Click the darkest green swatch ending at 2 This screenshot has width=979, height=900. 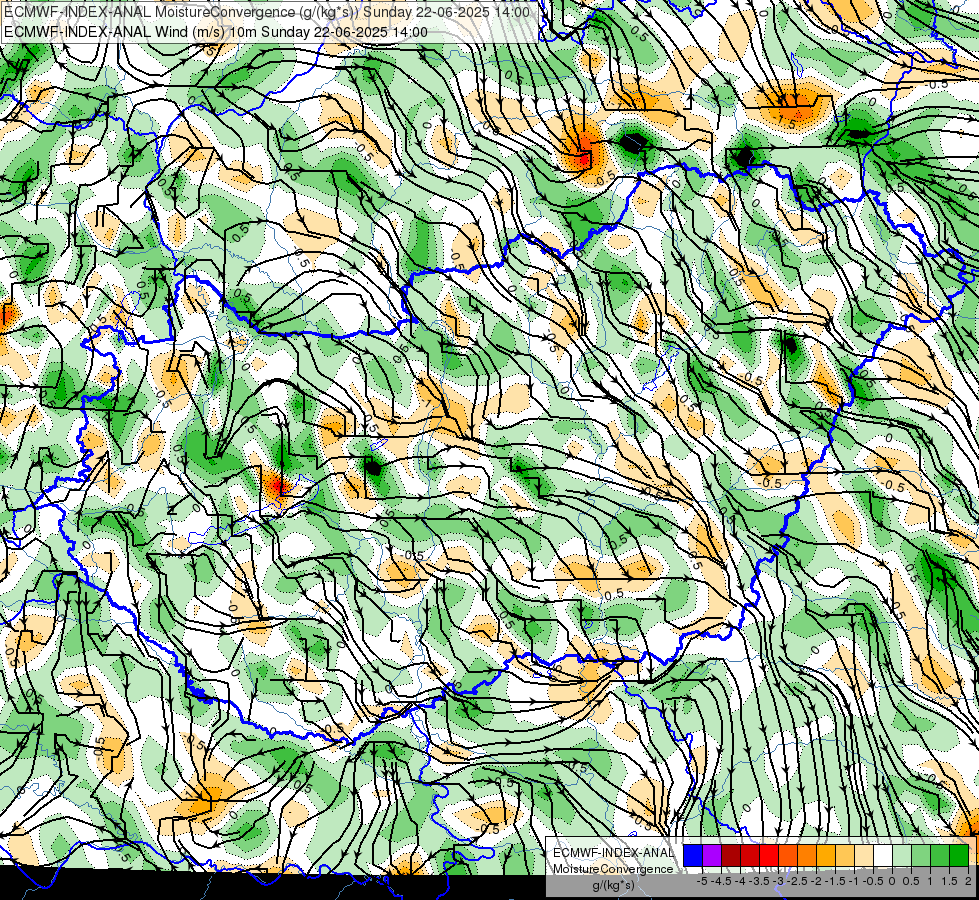click(x=959, y=855)
